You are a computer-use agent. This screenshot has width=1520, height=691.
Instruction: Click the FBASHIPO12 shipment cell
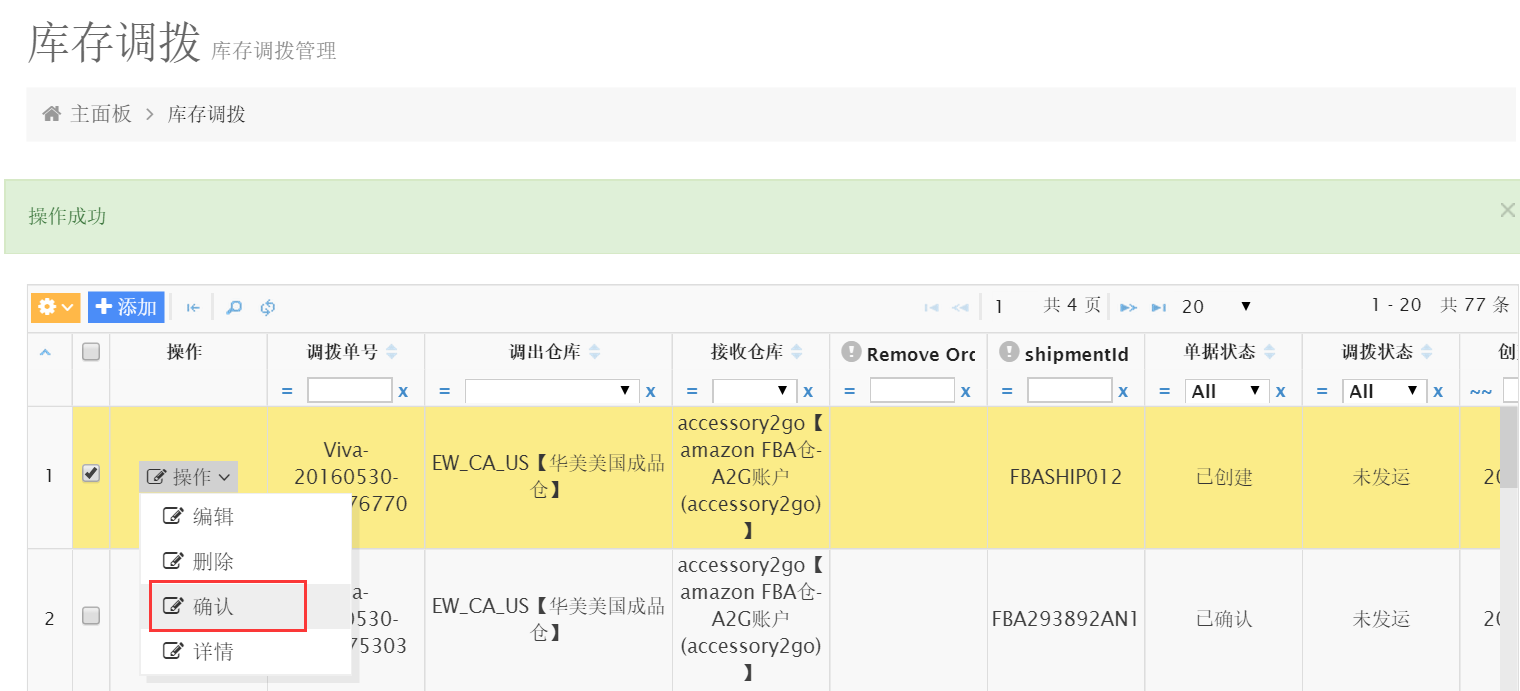(x=1066, y=477)
